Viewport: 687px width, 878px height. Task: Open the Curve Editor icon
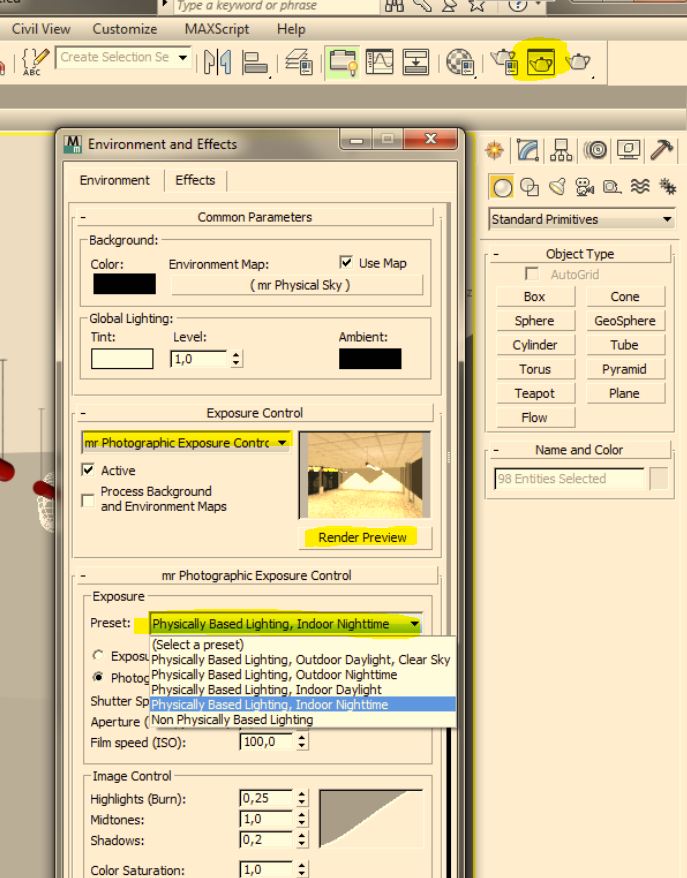click(x=379, y=62)
